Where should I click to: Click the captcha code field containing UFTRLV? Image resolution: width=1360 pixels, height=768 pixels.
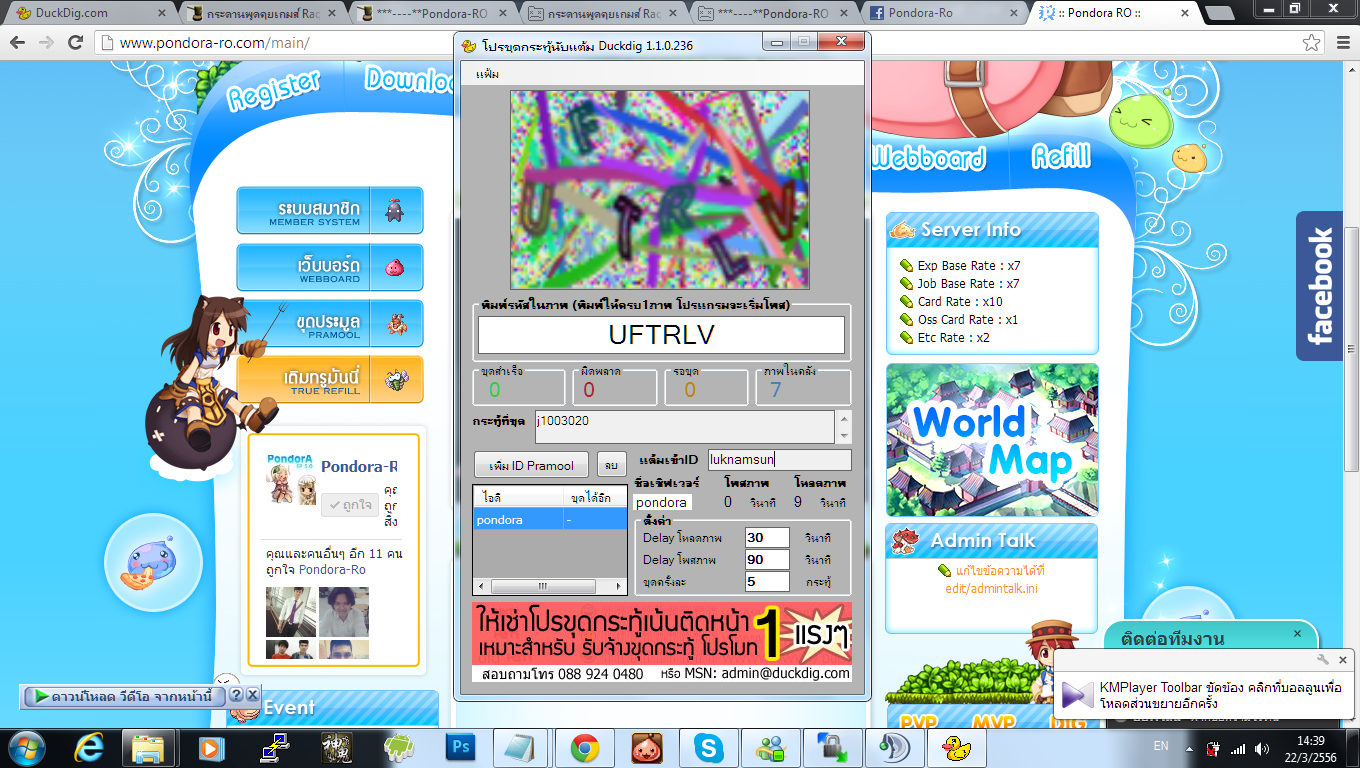[661, 335]
